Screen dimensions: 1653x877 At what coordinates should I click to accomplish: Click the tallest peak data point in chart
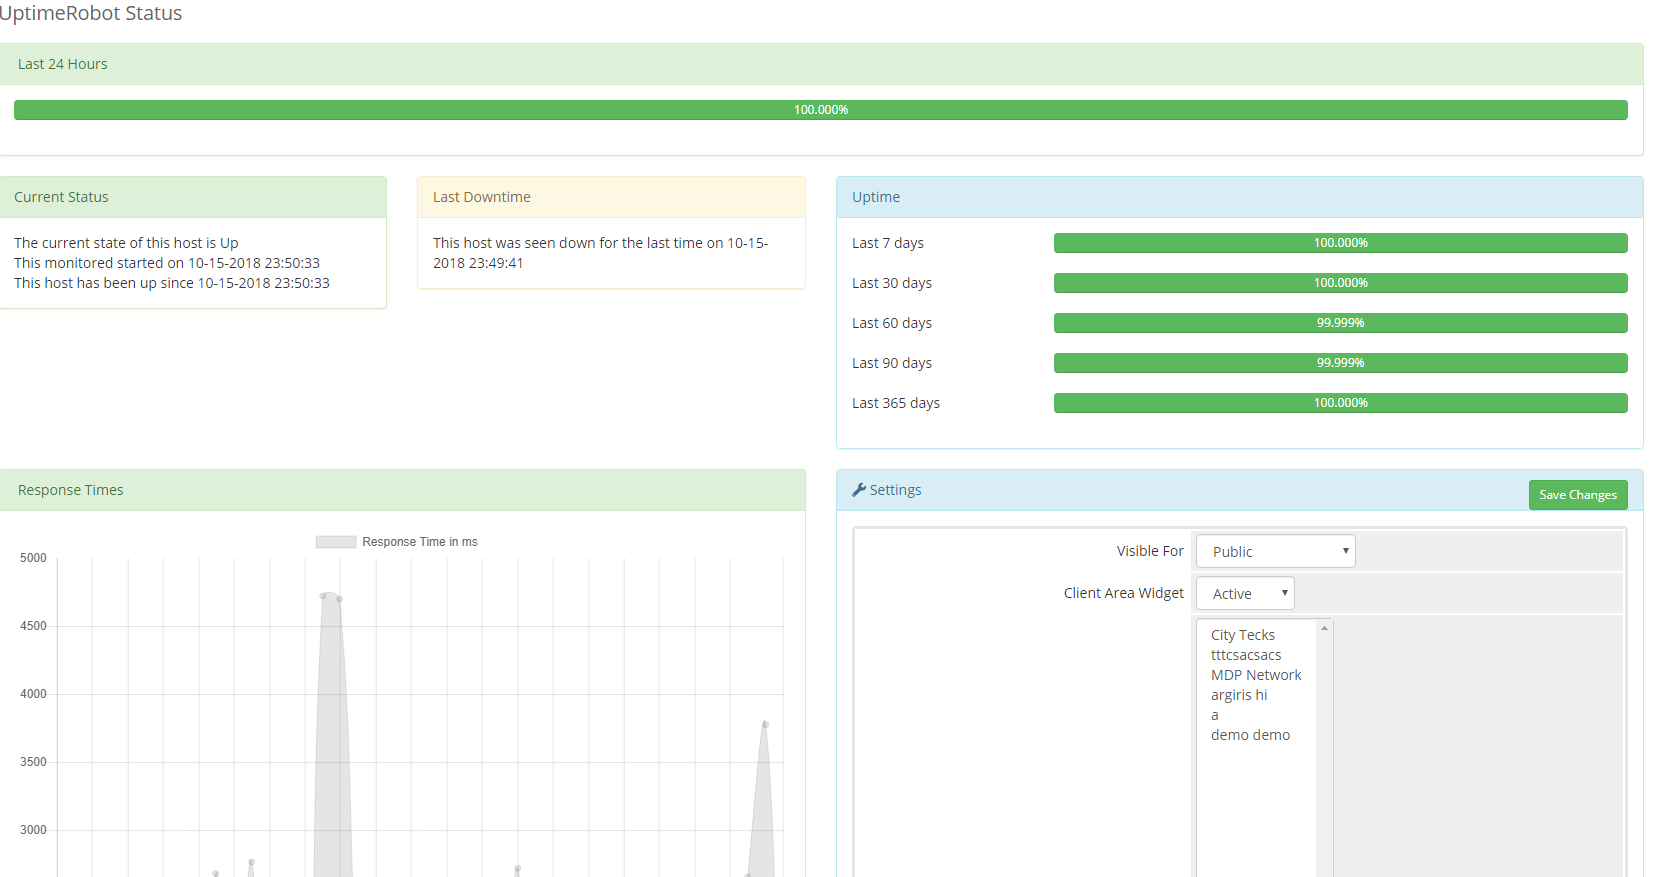tap(323, 596)
